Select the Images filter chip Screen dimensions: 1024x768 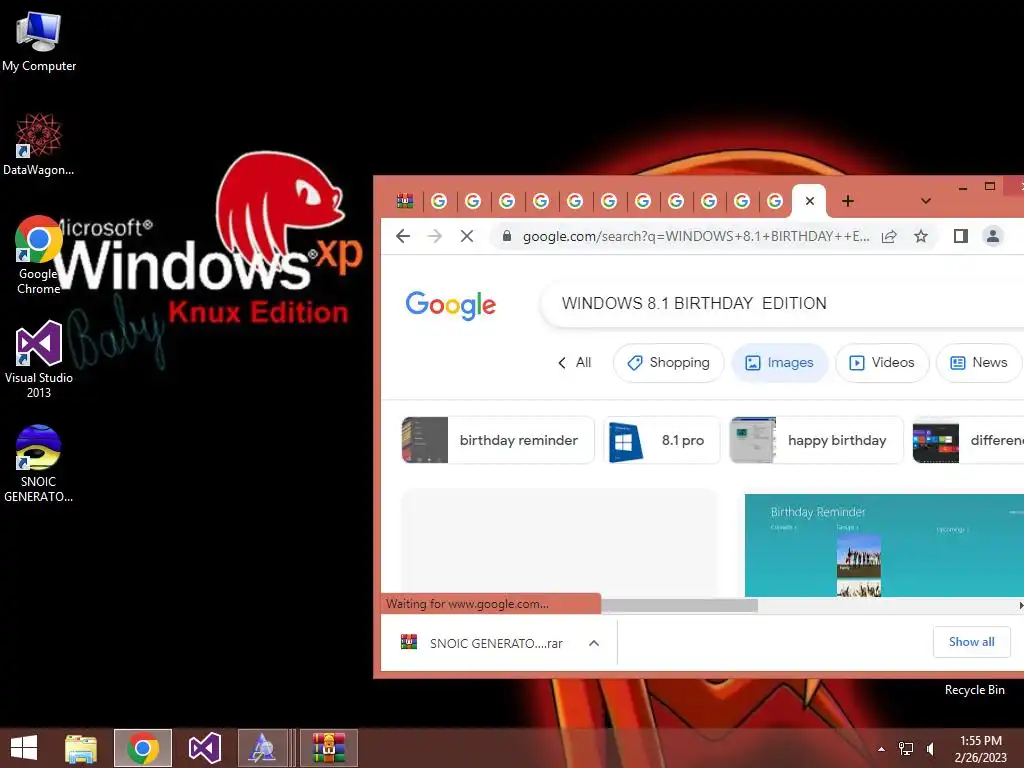click(780, 362)
